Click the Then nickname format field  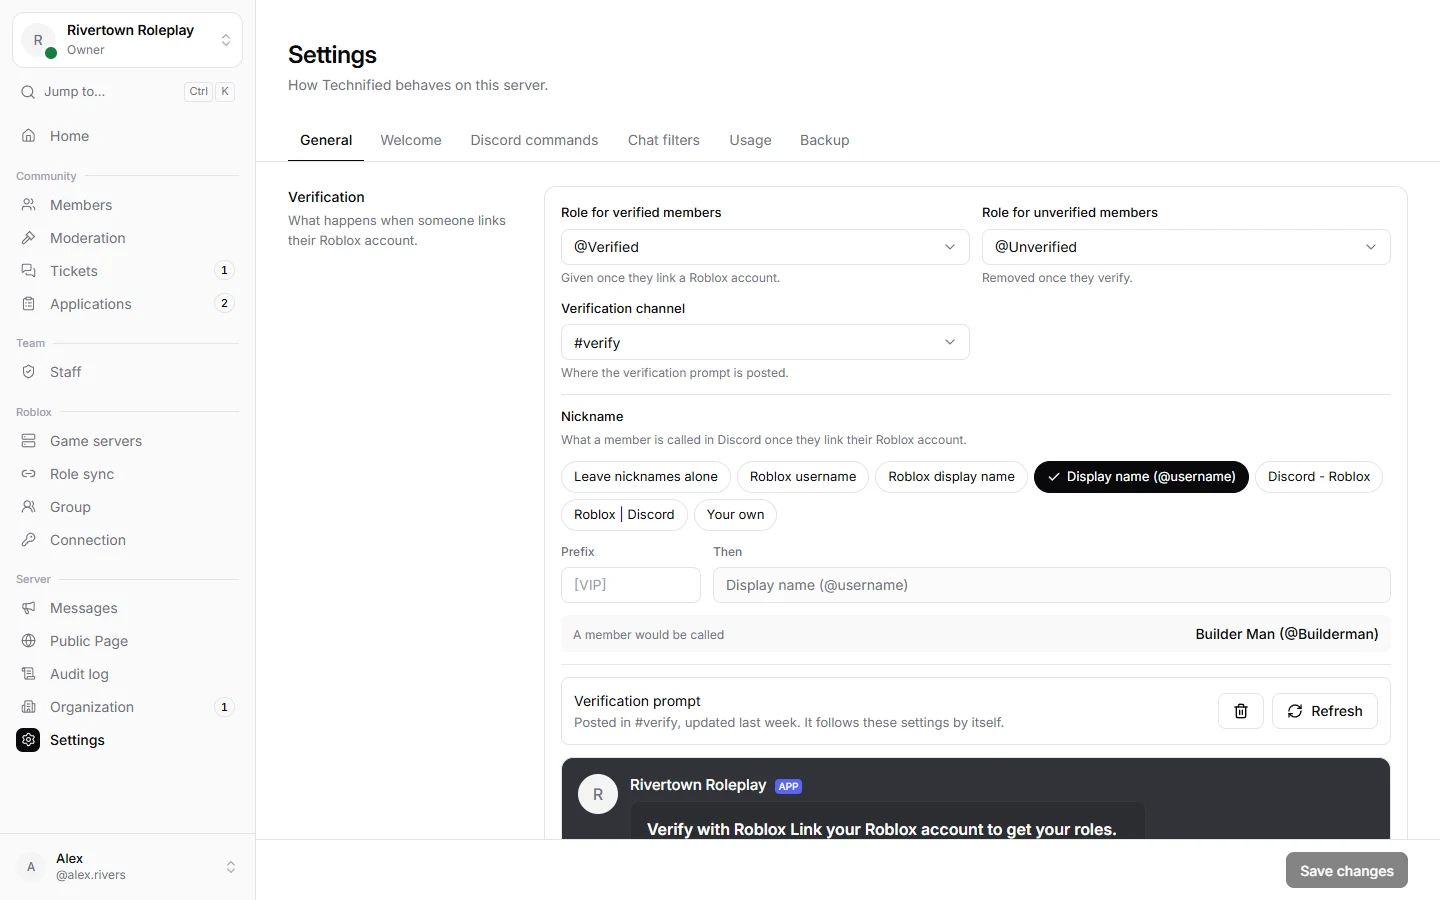(x=1051, y=585)
